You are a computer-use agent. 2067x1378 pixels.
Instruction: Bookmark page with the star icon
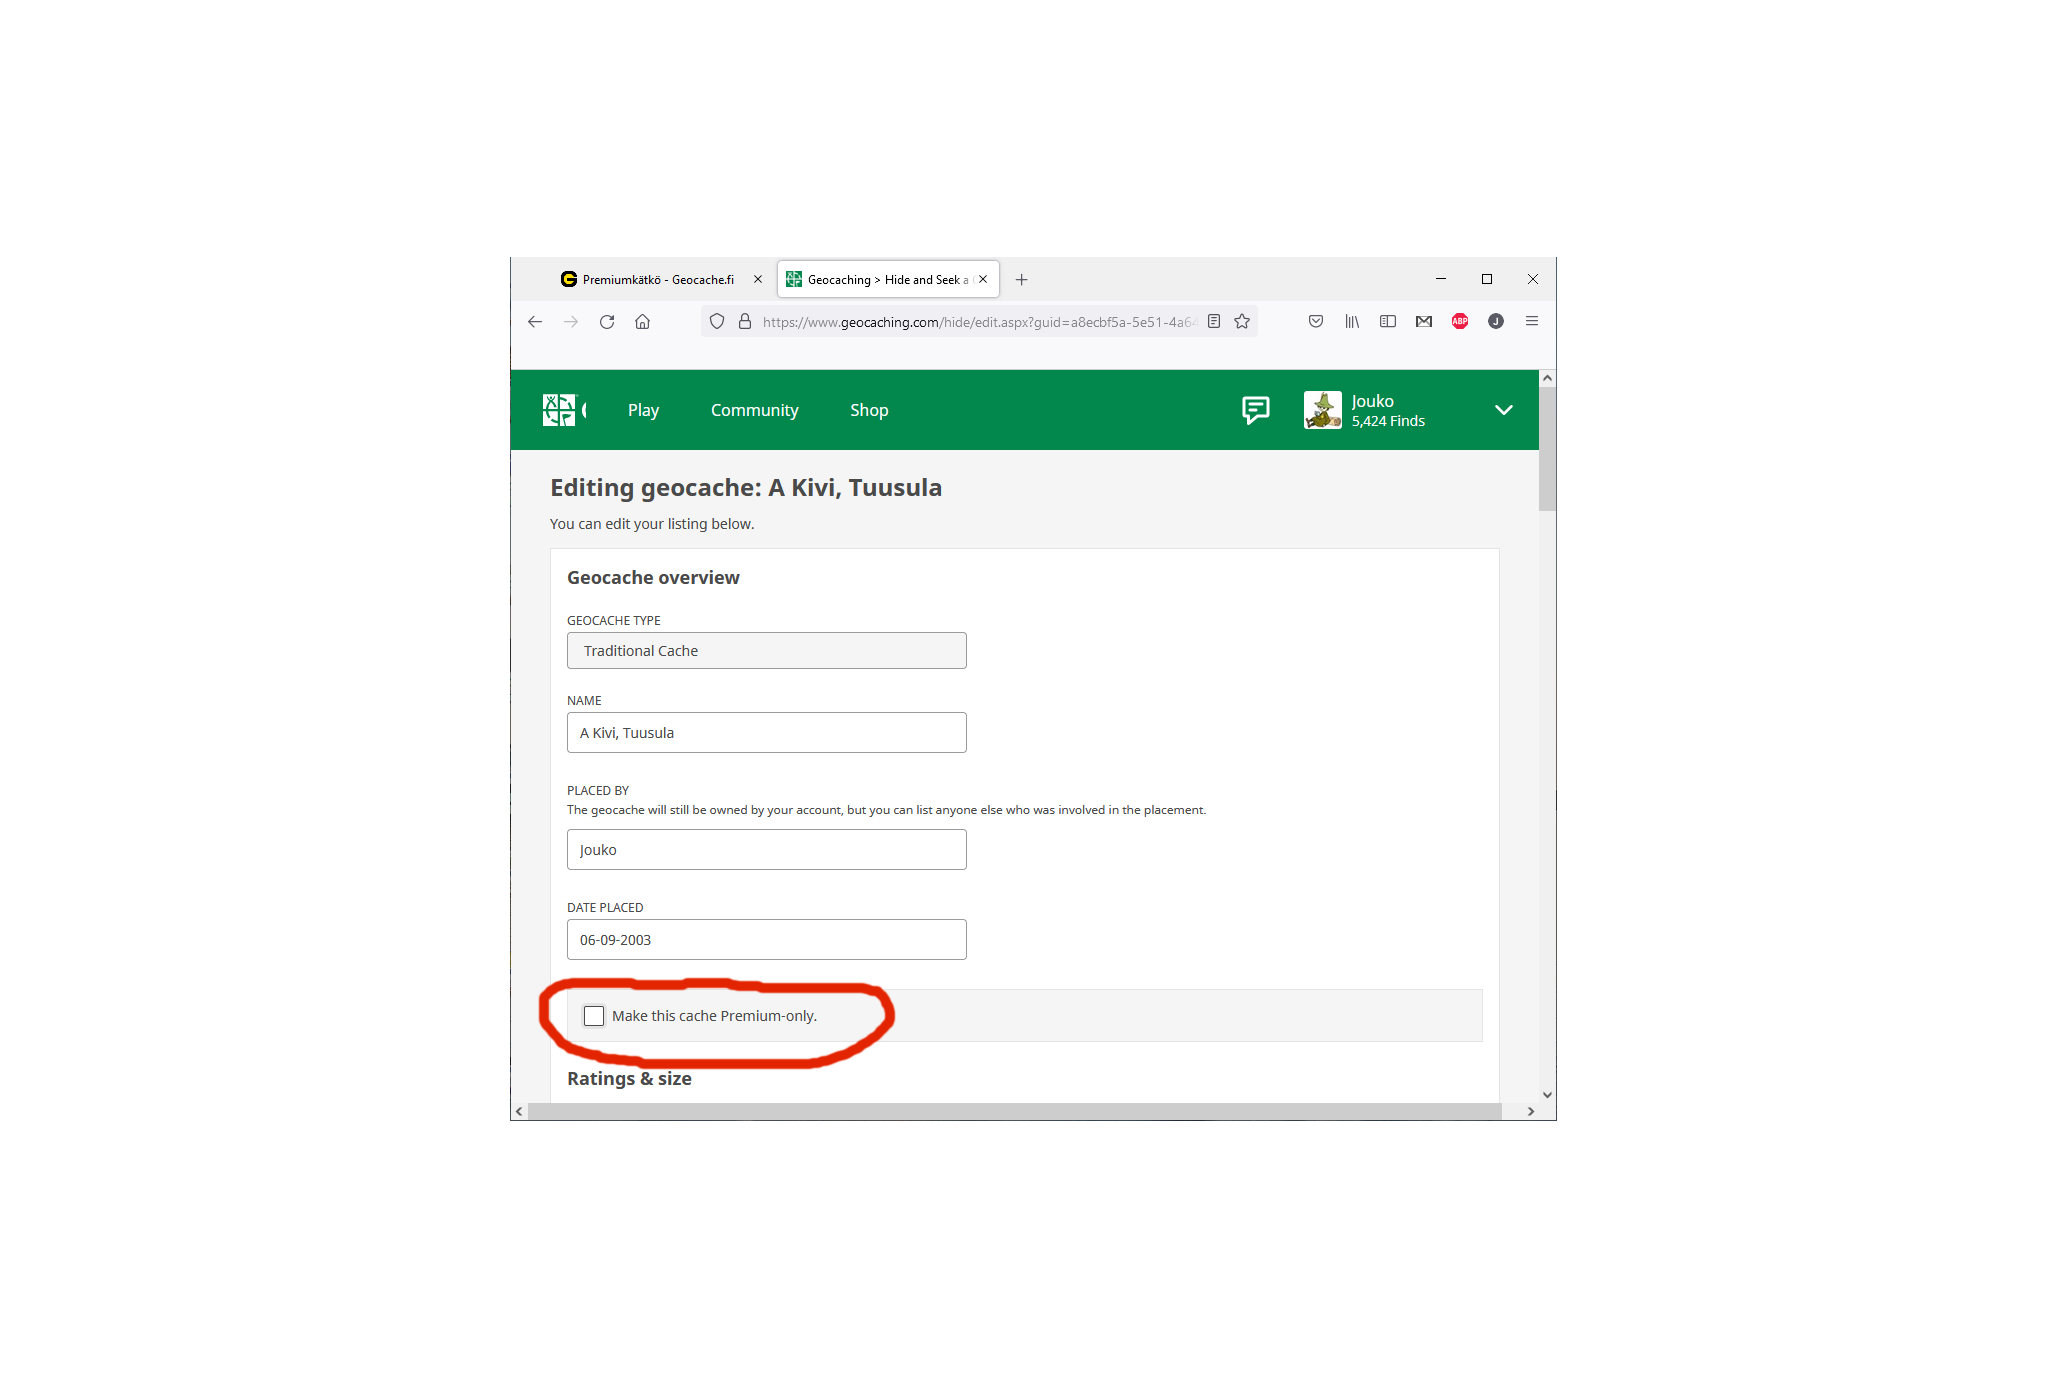click(1242, 322)
